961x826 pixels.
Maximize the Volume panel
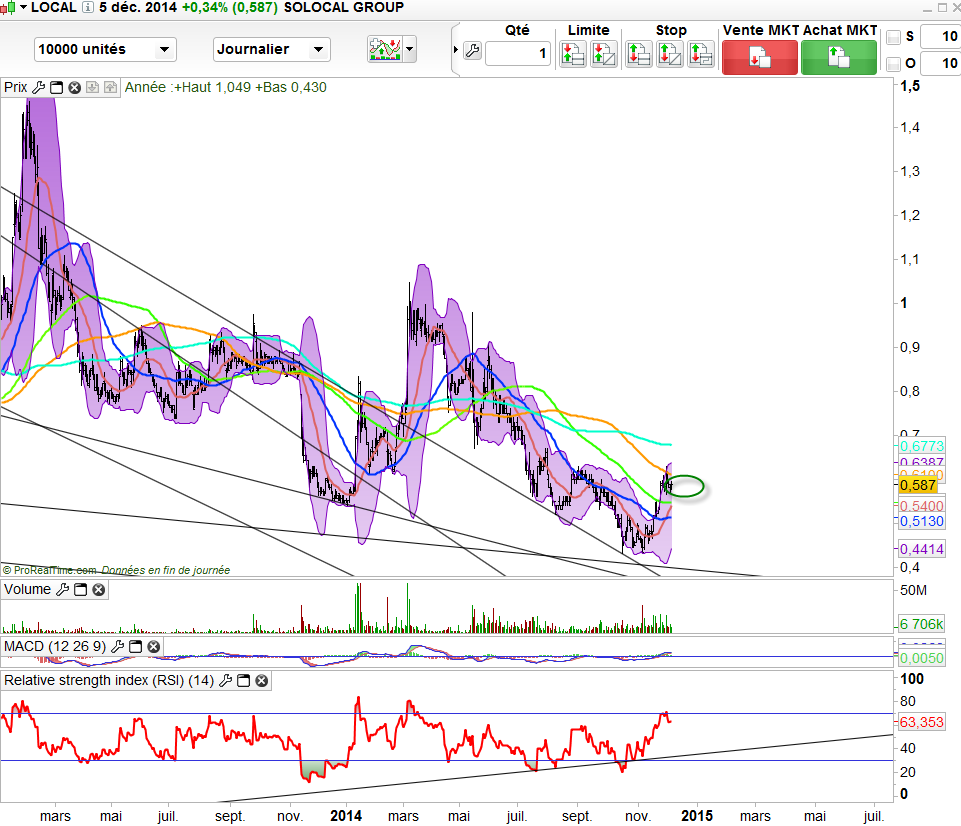click(80, 589)
